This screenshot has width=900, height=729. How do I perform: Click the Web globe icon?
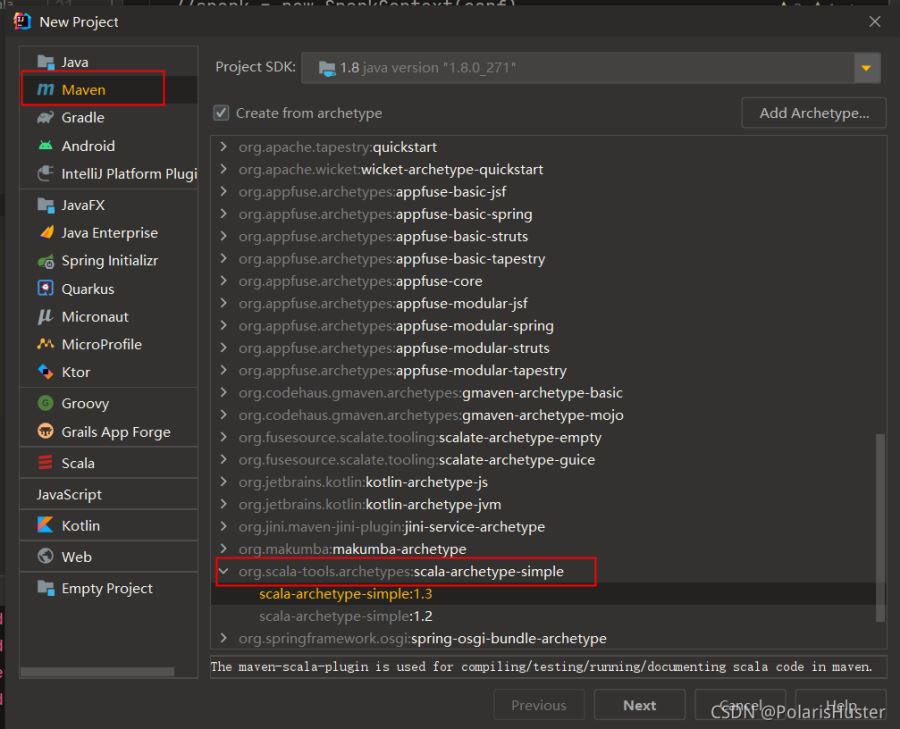(45, 556)
